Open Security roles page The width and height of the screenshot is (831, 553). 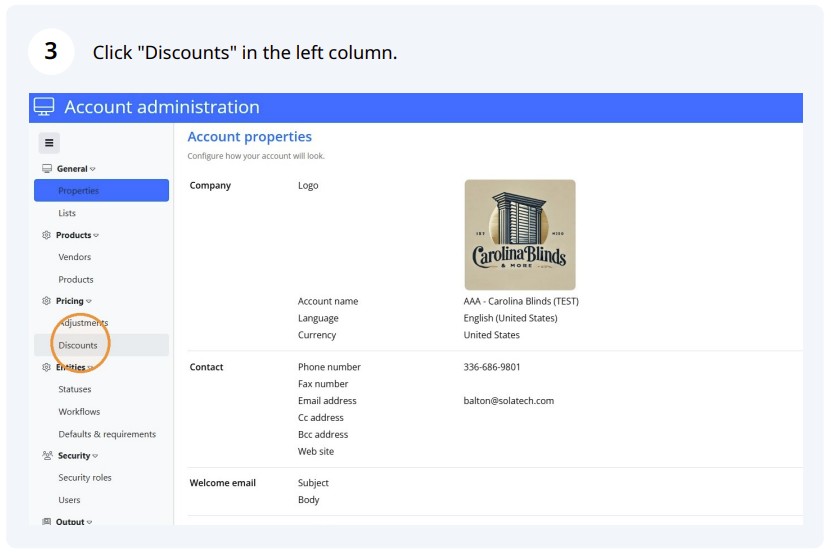pyautogui.click(x=85, y=478)
